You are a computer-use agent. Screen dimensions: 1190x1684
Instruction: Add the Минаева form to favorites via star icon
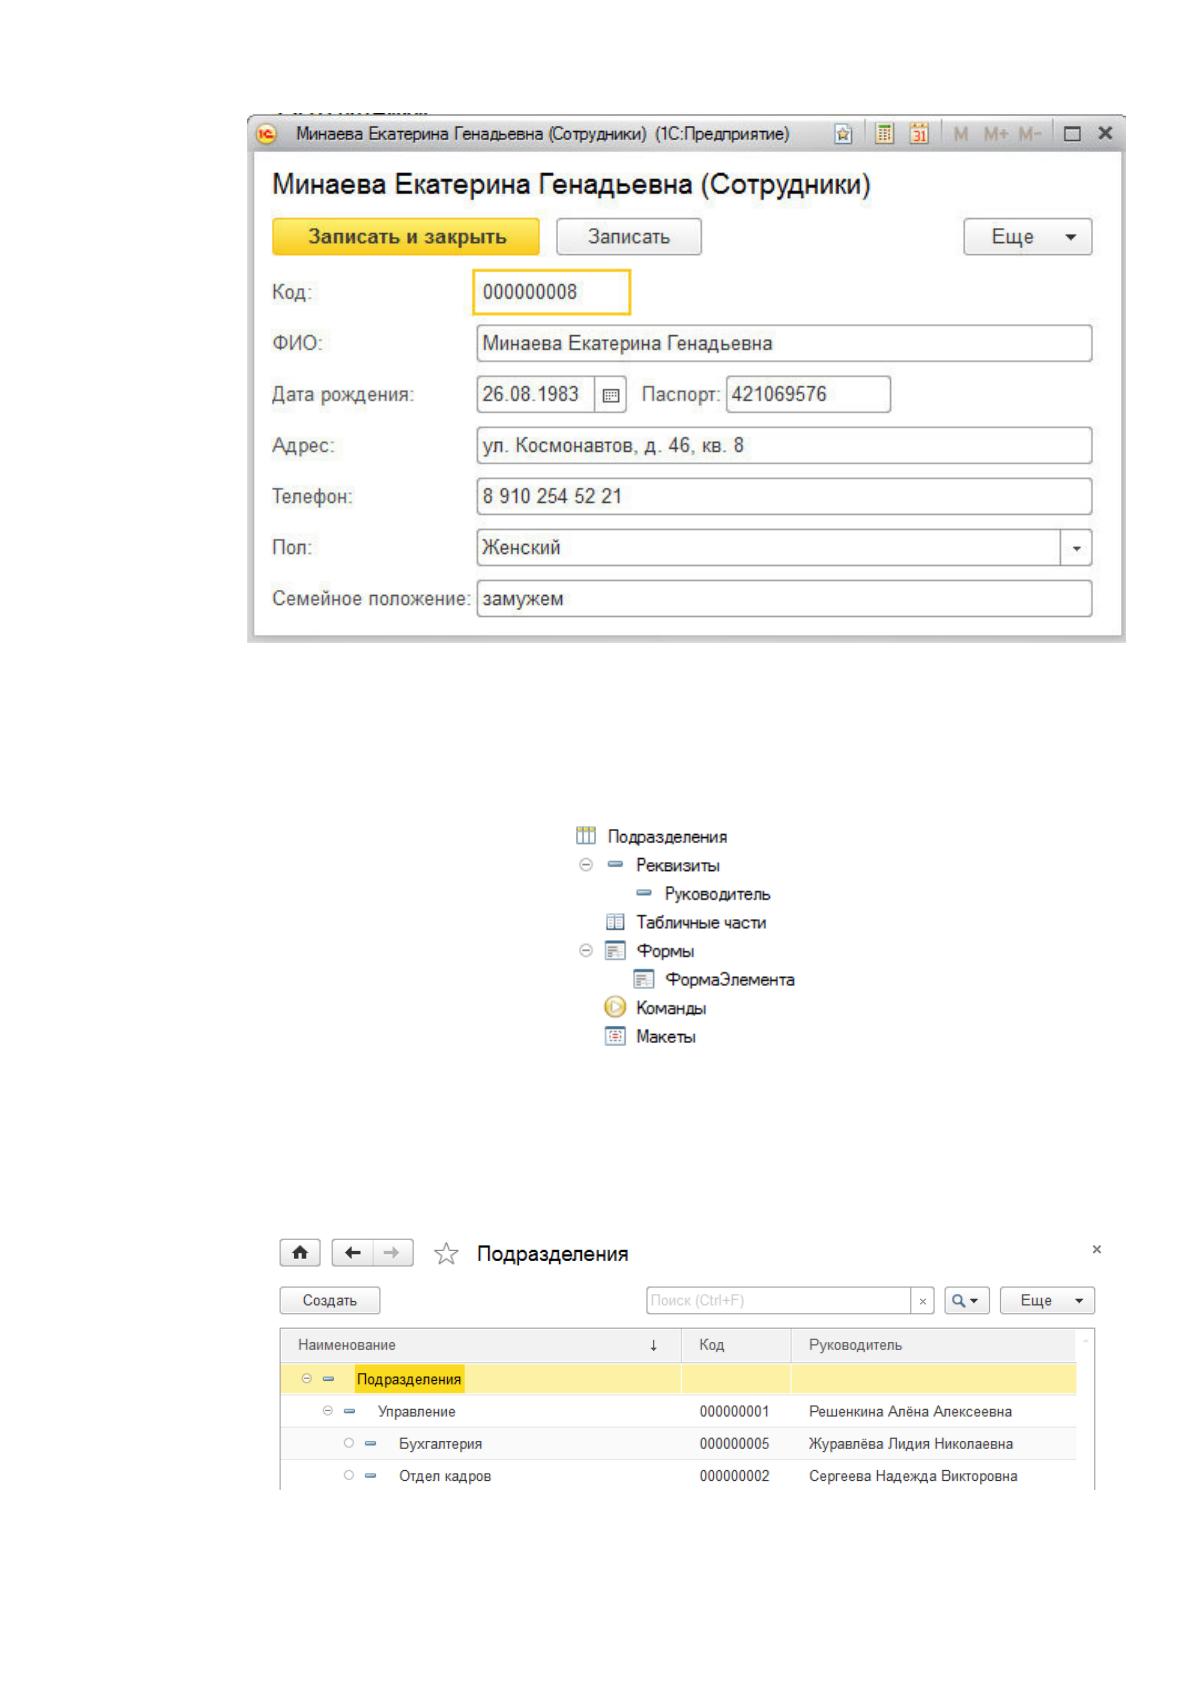pos(843,134)
